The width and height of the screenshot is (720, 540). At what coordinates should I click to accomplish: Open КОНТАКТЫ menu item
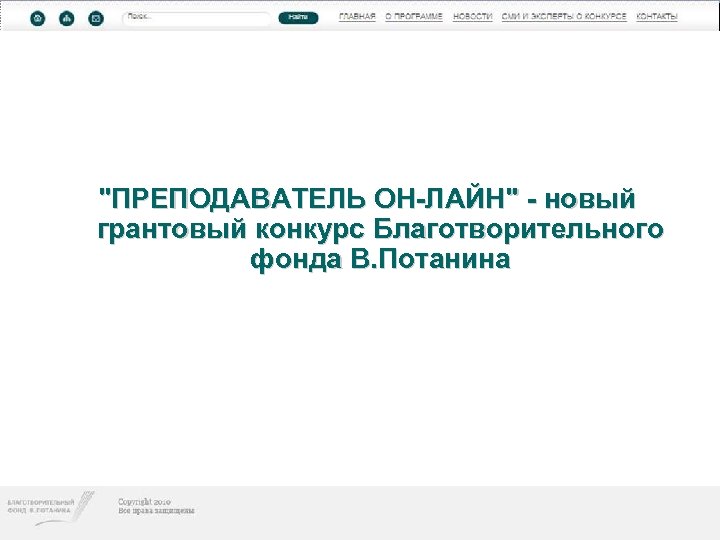coord(657,17)
